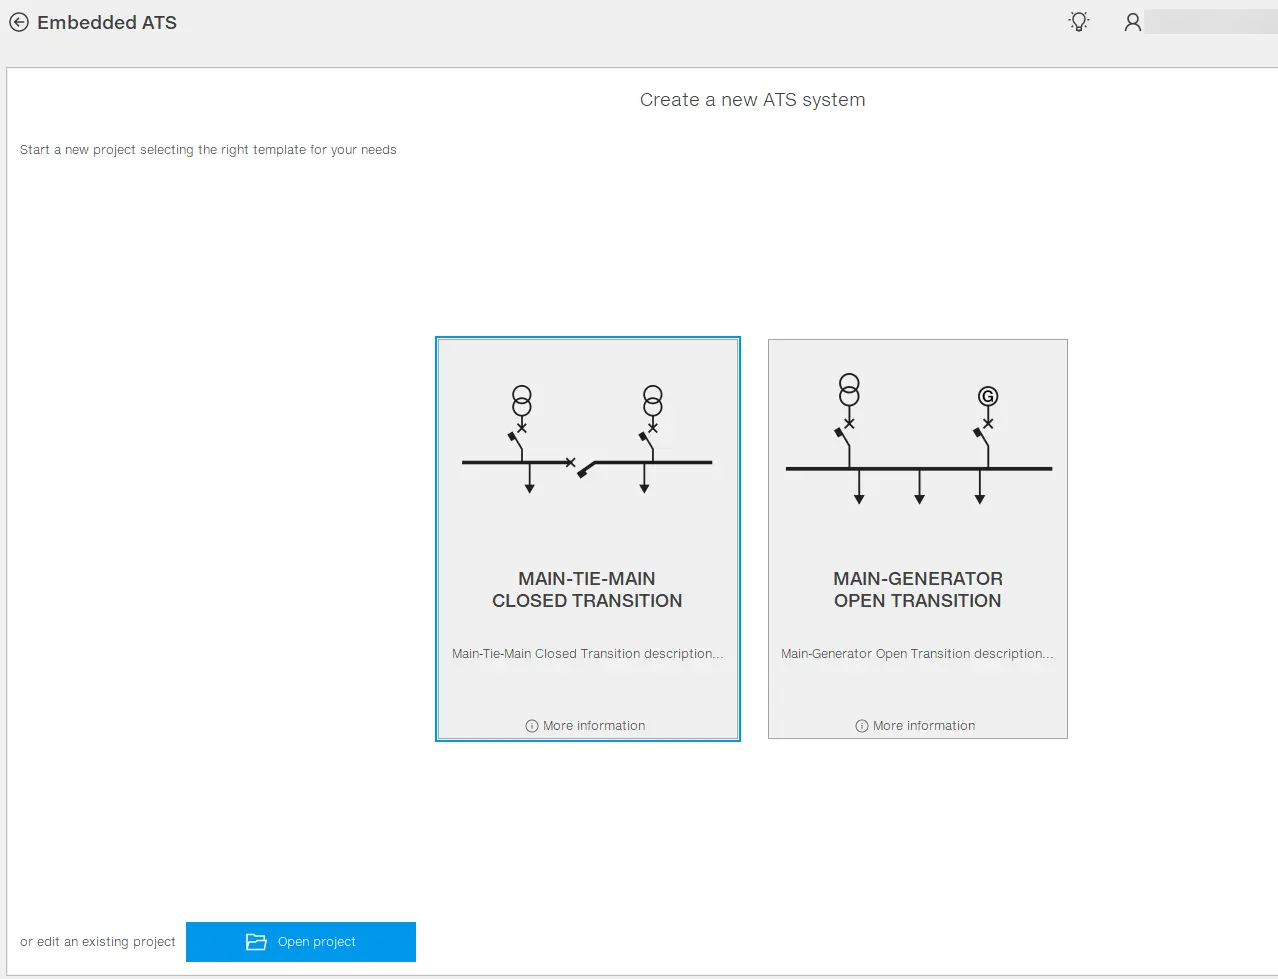
Task: Click the Main-Generator Open Transition description text
Action: [917, 654]
